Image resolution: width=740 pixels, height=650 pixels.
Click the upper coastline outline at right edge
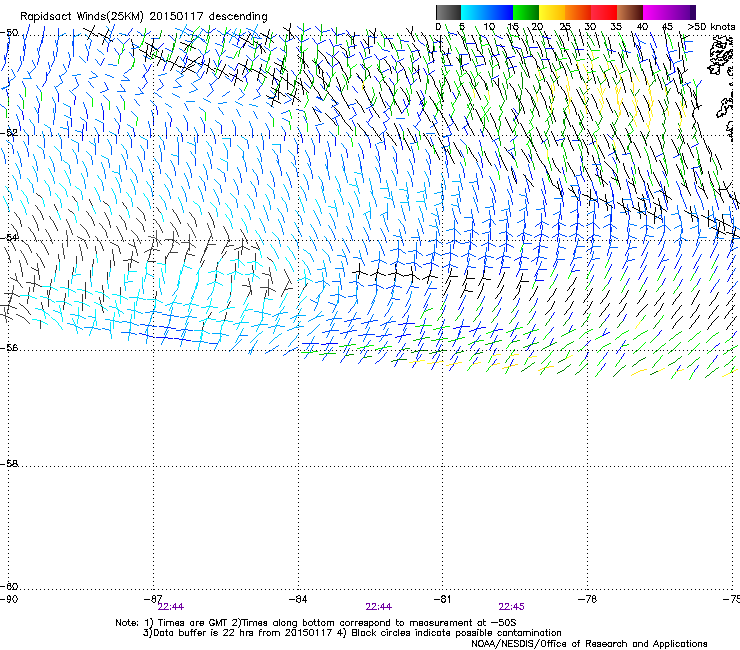click(x=719, y=56)
